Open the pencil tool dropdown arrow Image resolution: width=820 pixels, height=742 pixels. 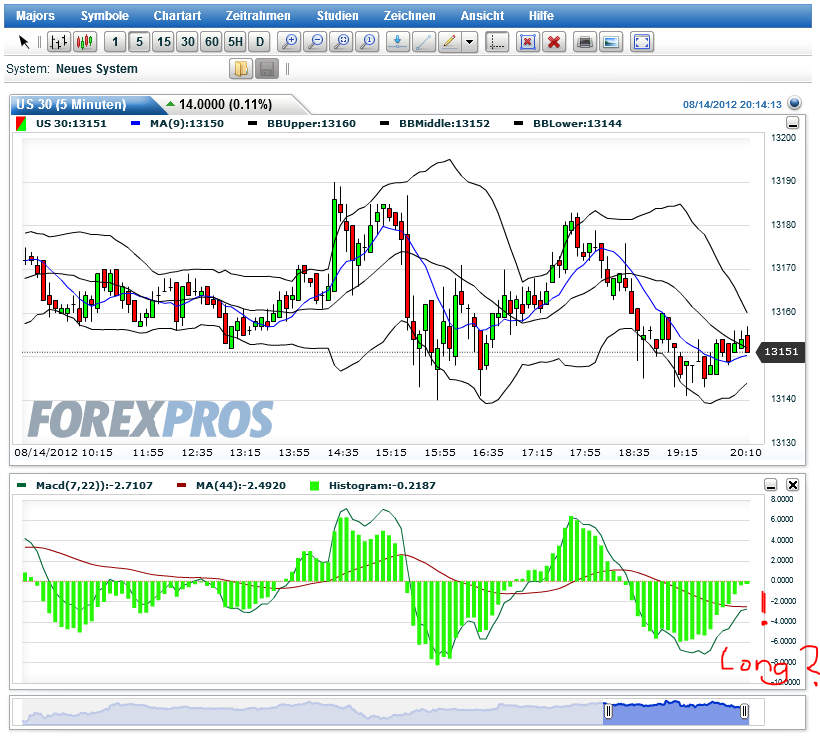(470, 42)
